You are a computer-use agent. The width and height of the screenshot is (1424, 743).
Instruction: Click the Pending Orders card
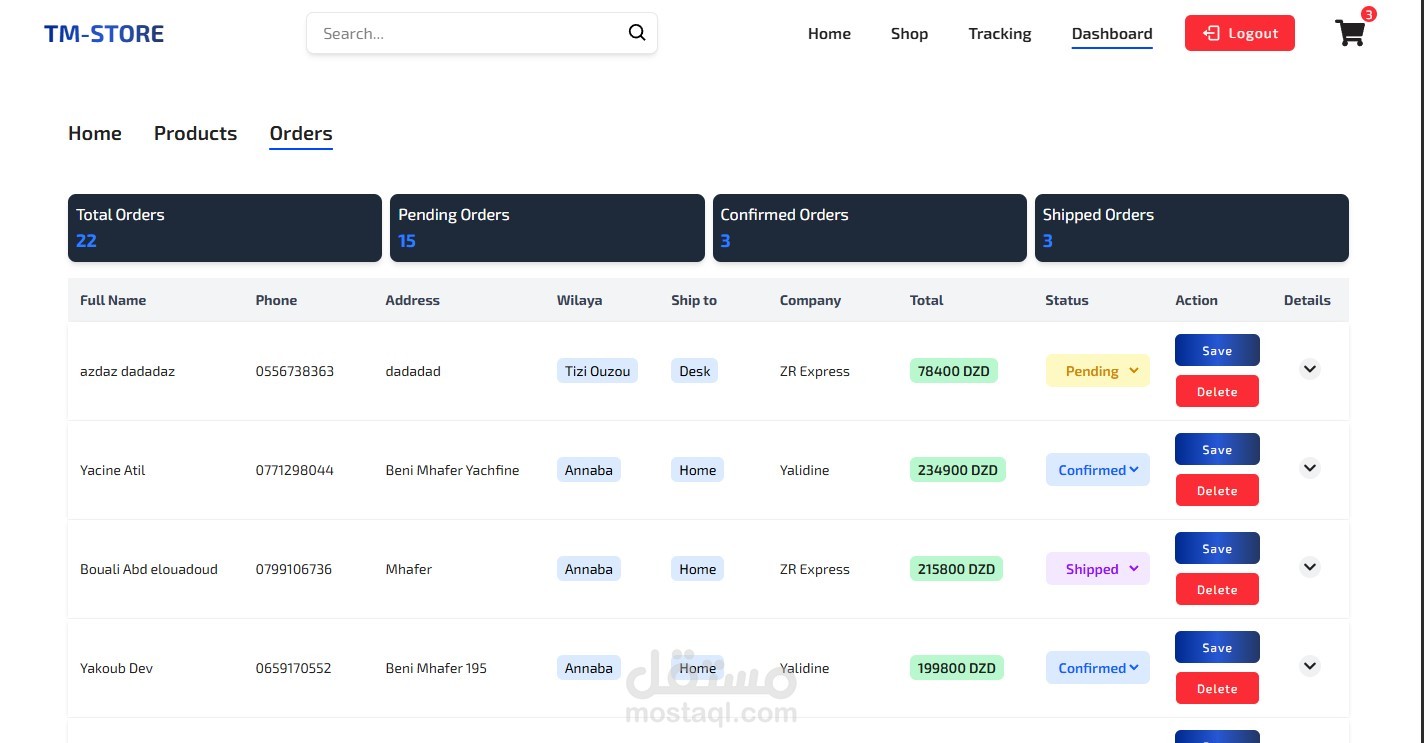tap(547, 228)
